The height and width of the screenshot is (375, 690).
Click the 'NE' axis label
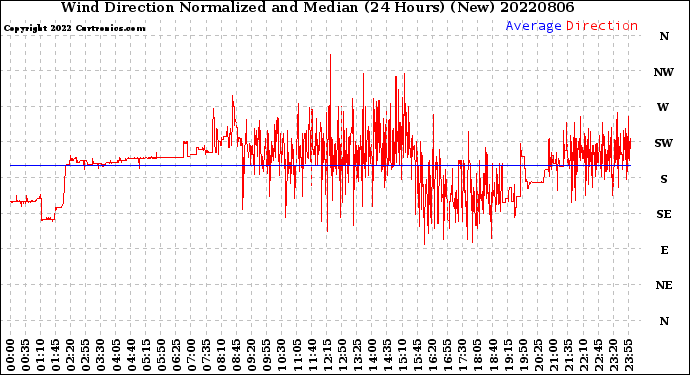(x=664, y=285)
